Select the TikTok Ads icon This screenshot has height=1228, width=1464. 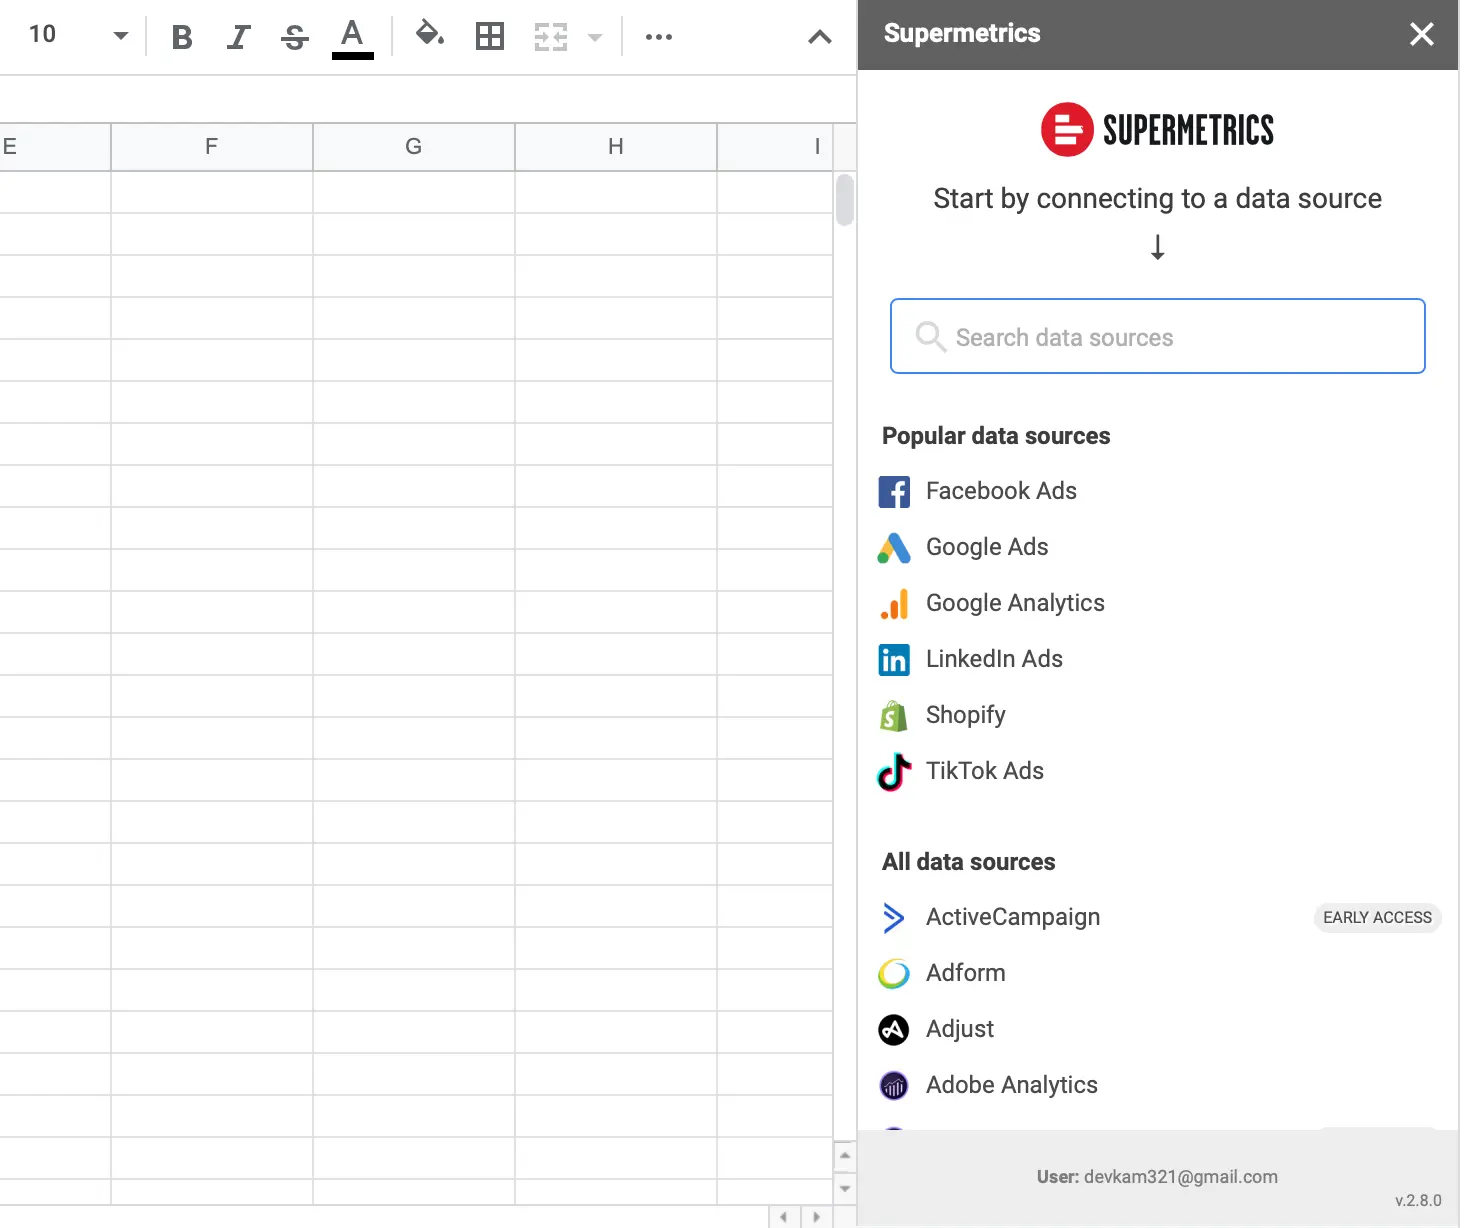pyautogui.click(x=894, y=771)
